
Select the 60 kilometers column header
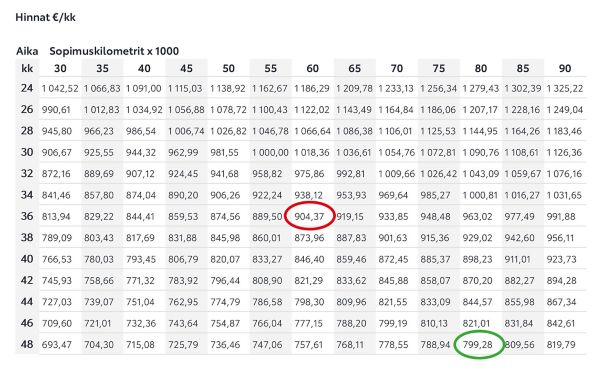coord(312,68)
